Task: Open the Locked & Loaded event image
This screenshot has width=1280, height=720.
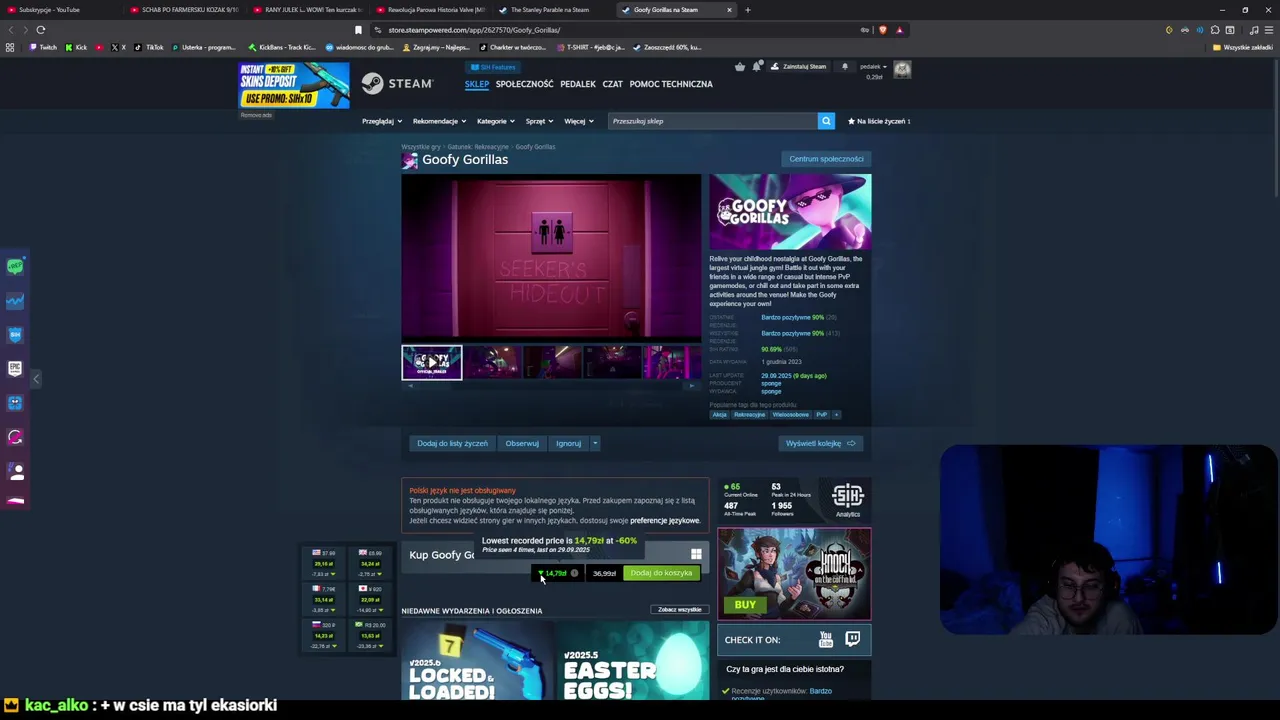Action: [477, 660]
